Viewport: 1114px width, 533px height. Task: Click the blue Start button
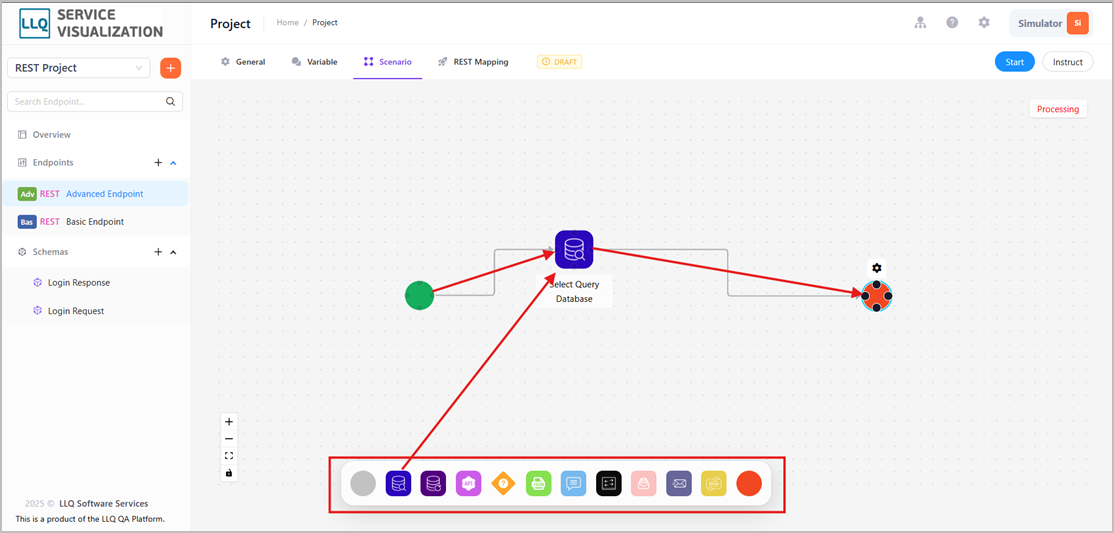(1015, 62)
